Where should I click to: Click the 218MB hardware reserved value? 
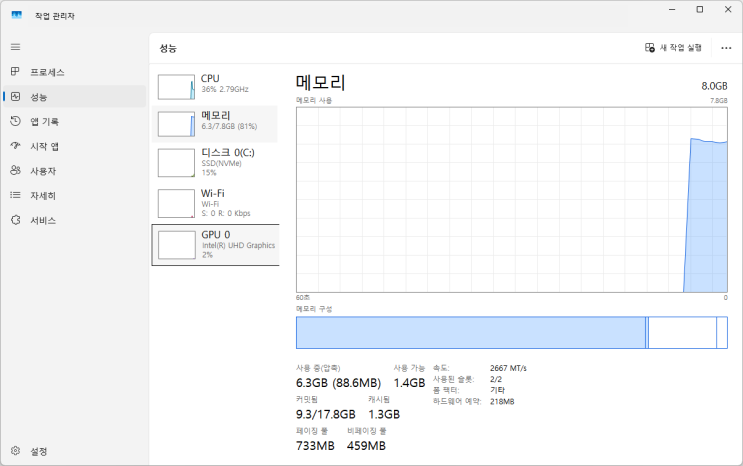coord(502,402)
